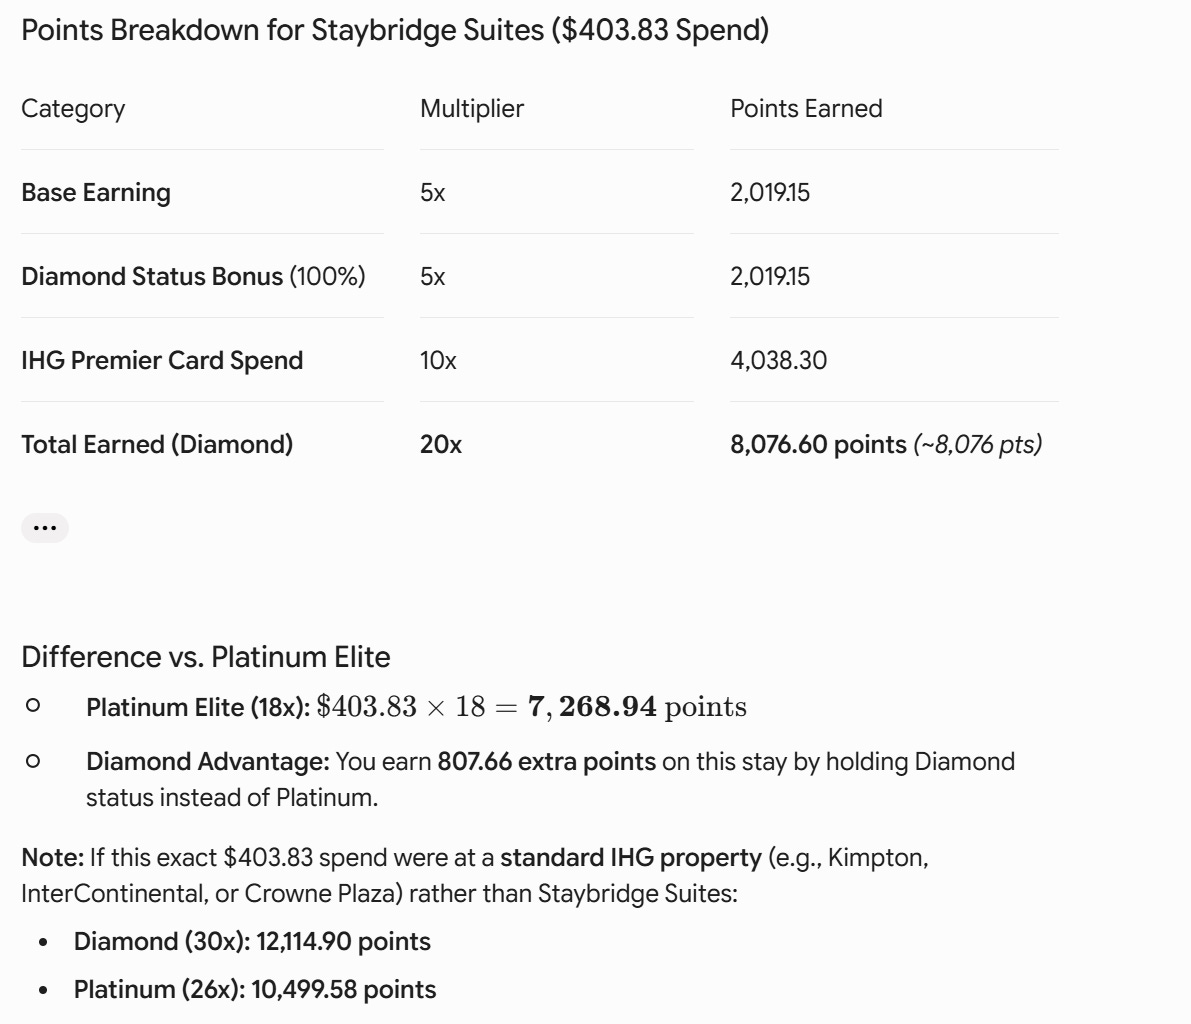Click the 4,038.30 points cell
Screen dimensions: 1191x1024
(779, 360)
